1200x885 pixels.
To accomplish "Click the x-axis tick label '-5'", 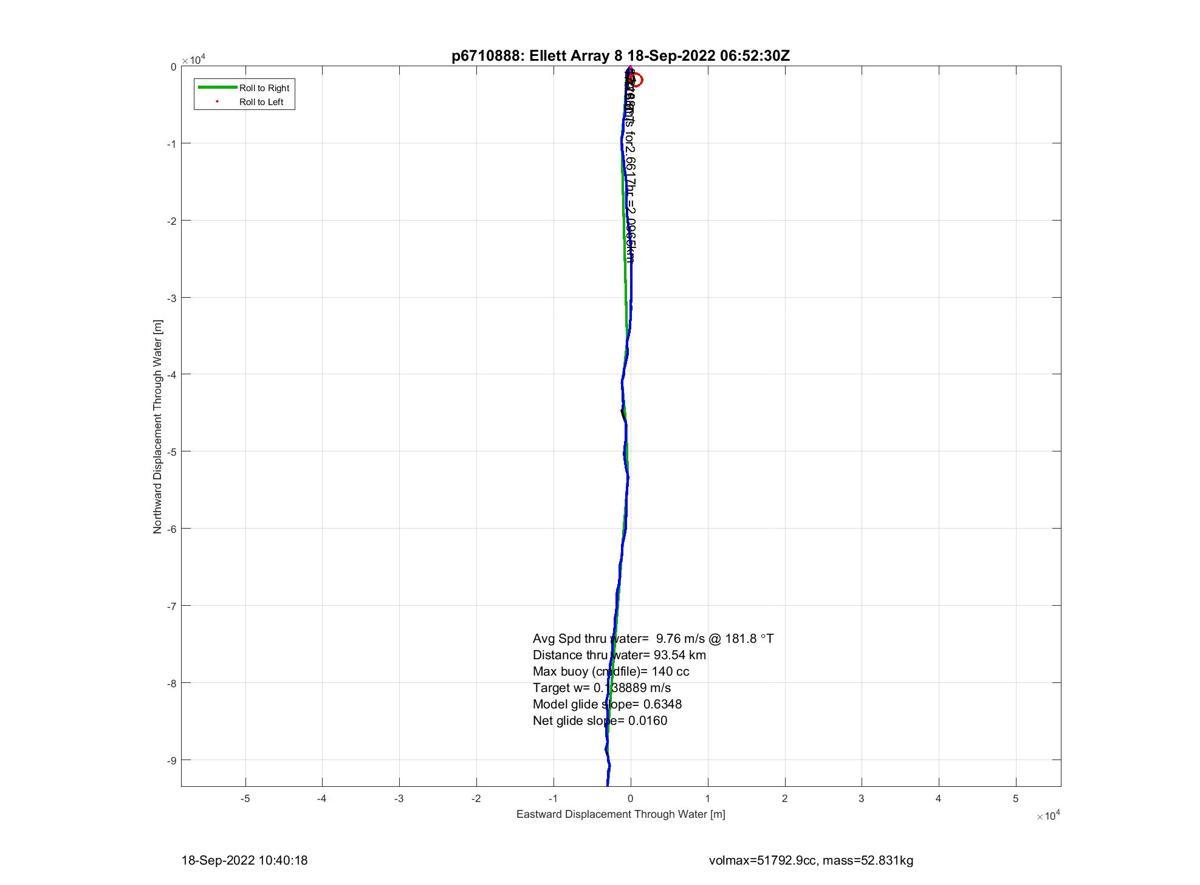I will pyautogui.click(x=245, y=798).
